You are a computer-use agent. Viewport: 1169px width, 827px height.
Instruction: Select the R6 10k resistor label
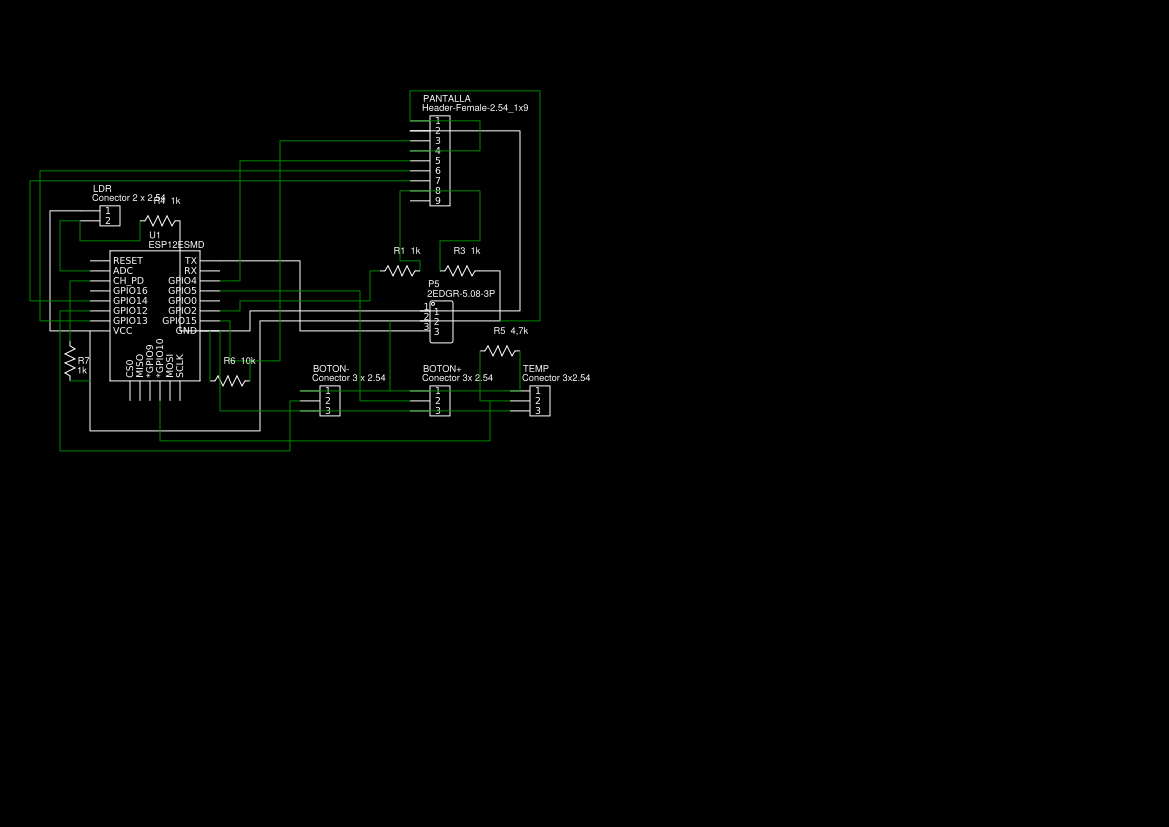point(239,361)
